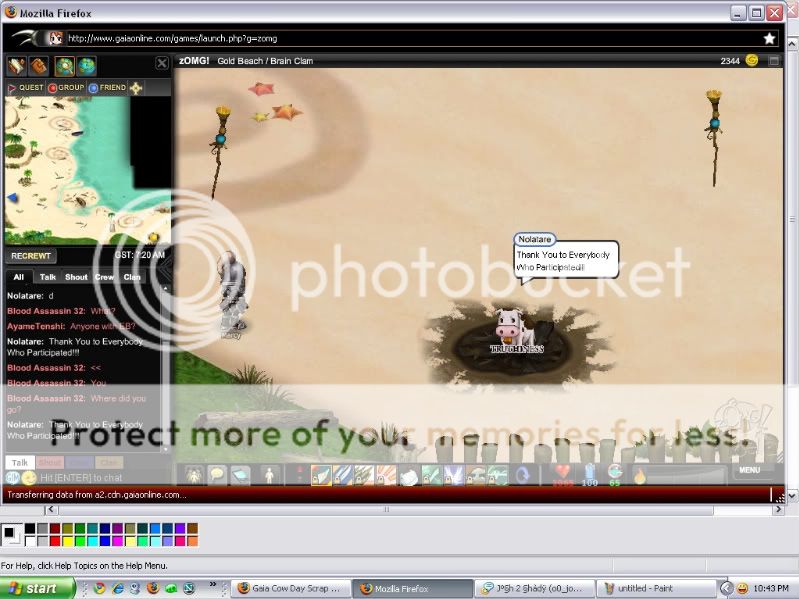Click the red heart health icon
799x599 pixels.
click(563, 473)
